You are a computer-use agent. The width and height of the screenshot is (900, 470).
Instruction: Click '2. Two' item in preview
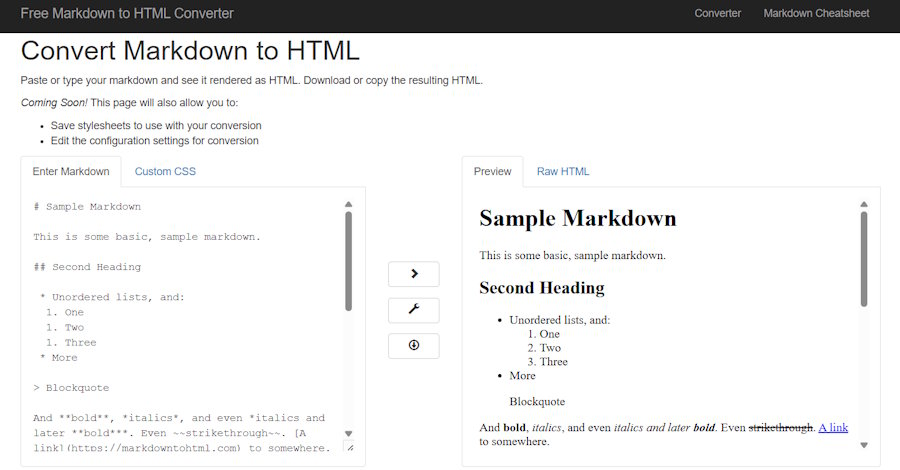coord(544,348)
